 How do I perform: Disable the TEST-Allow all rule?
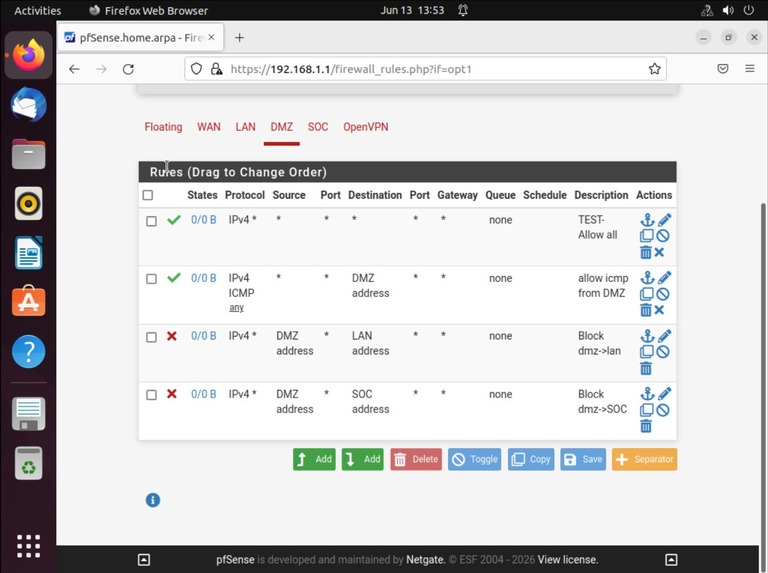click(663, 236)
